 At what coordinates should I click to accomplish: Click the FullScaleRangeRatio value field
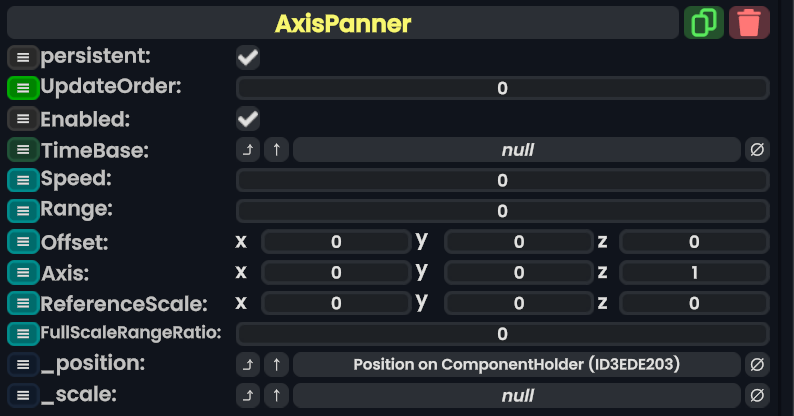[x=502, y=334]
